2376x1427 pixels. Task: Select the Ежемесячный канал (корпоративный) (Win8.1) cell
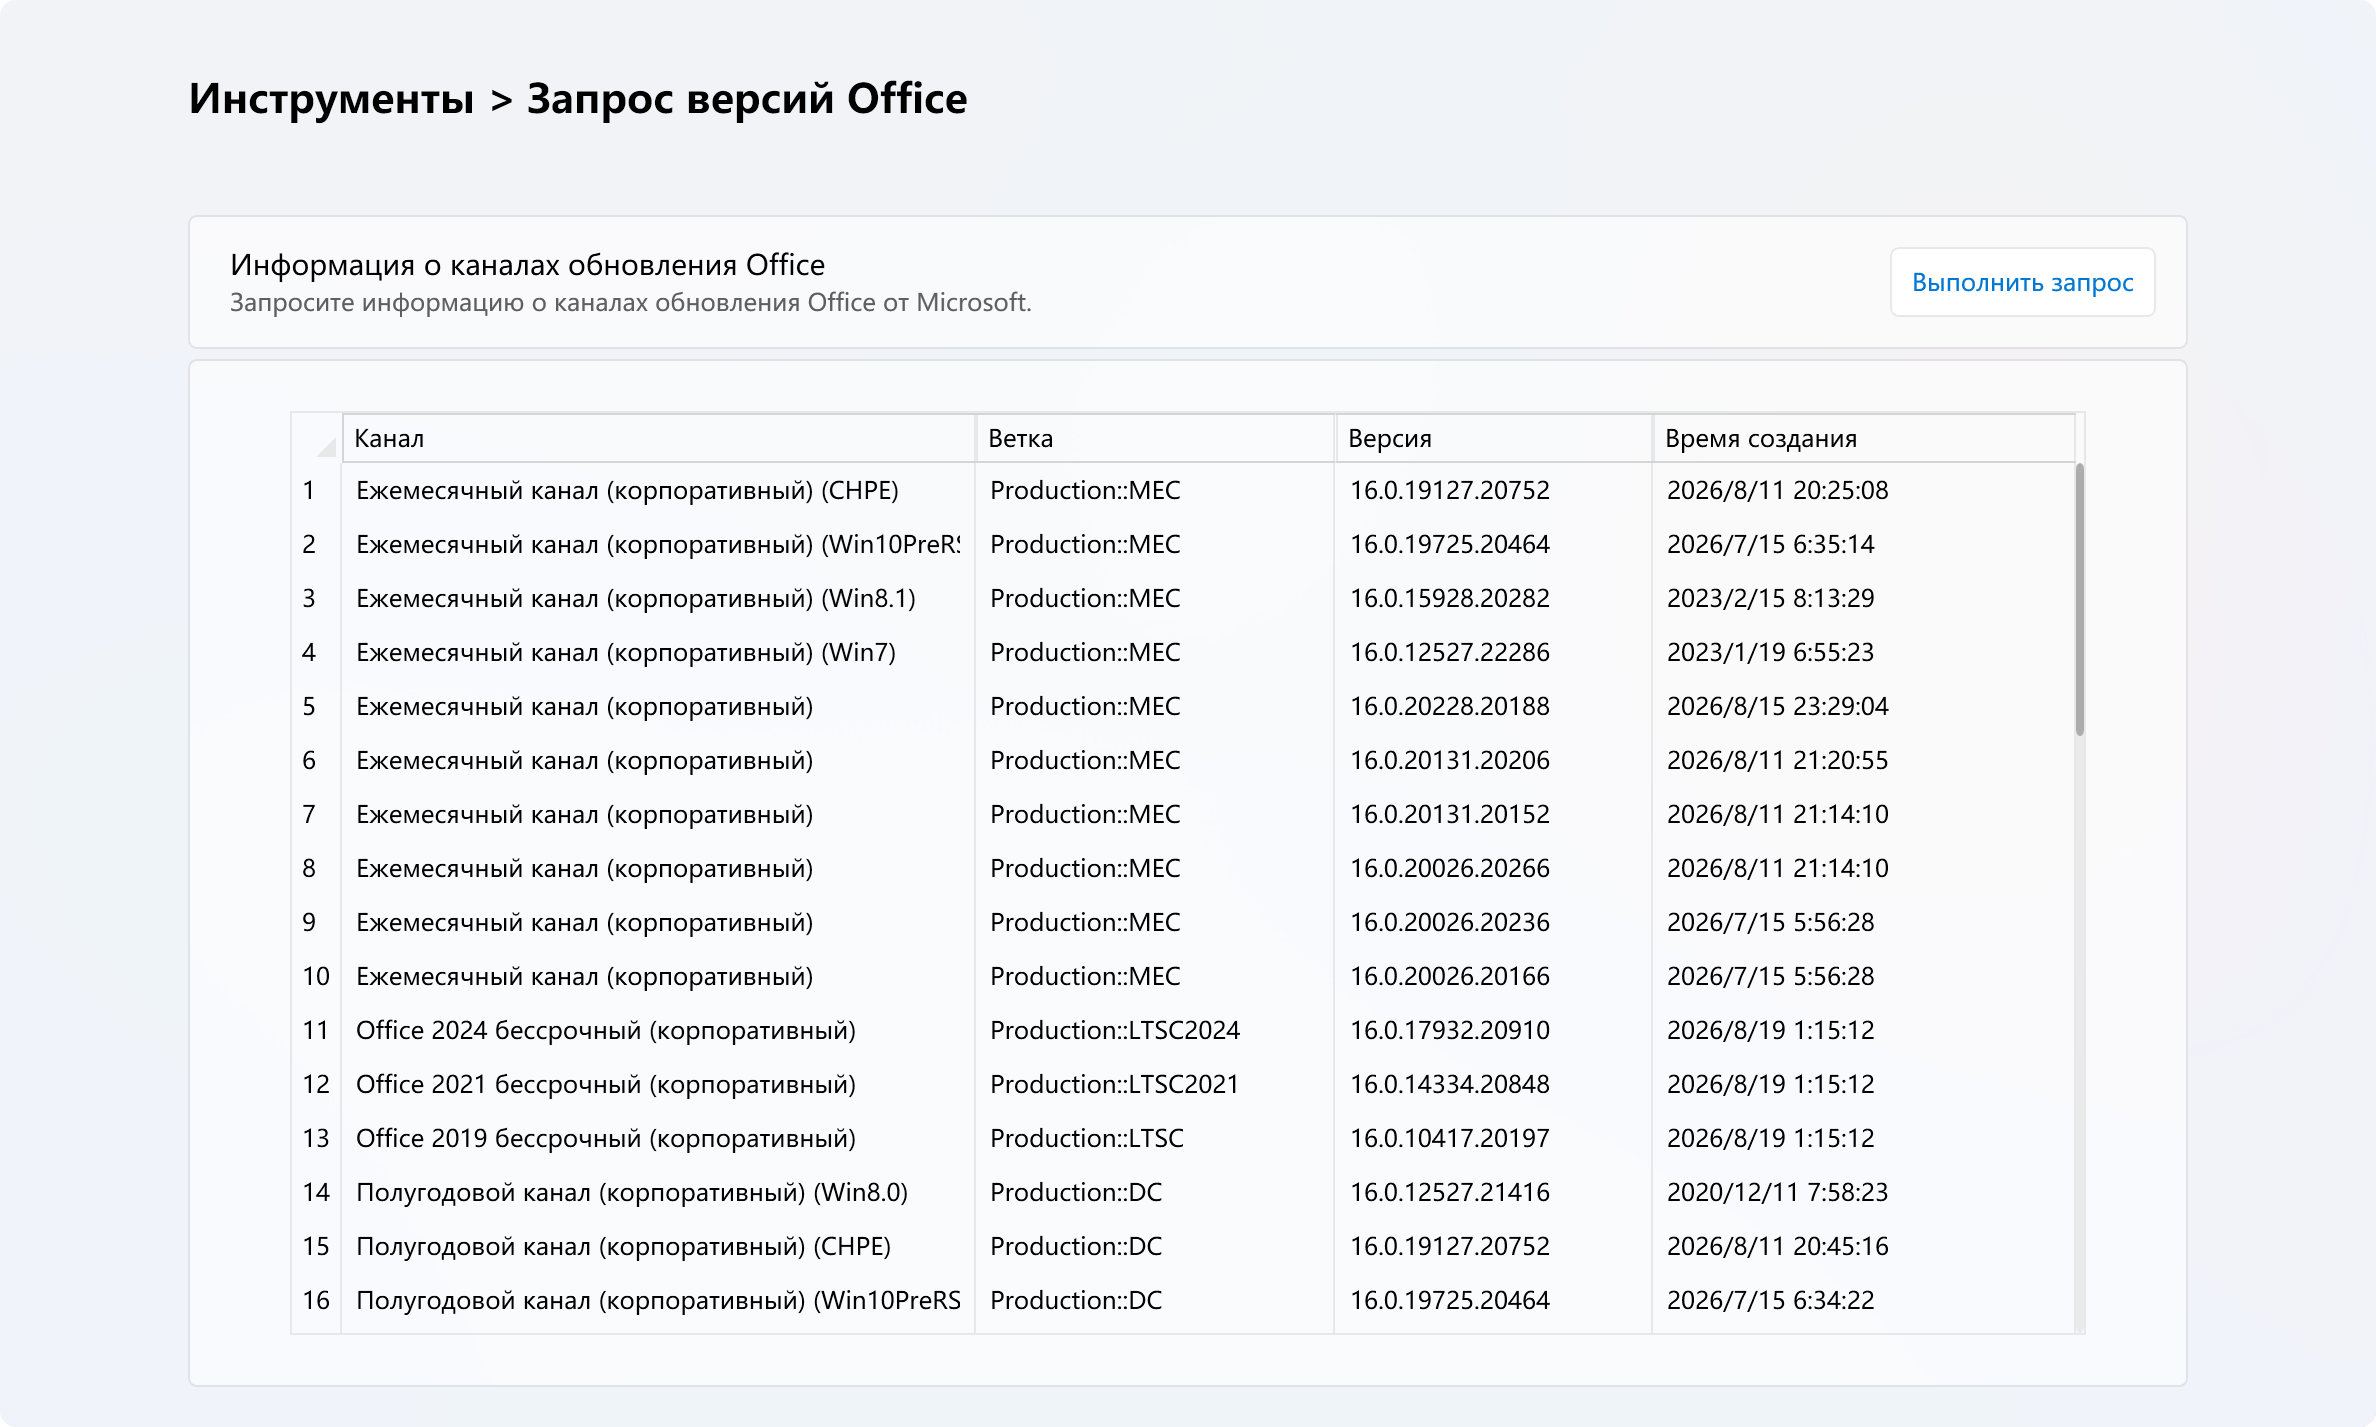pos(659,598)
